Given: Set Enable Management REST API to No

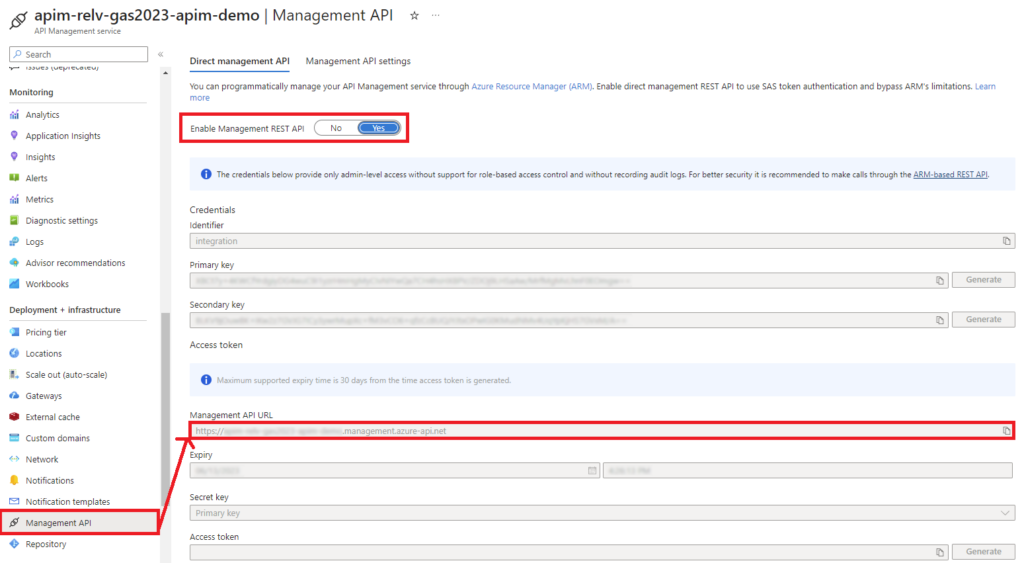Looking at the screenshot, I should pyautogui.click(x=336, y=128).
